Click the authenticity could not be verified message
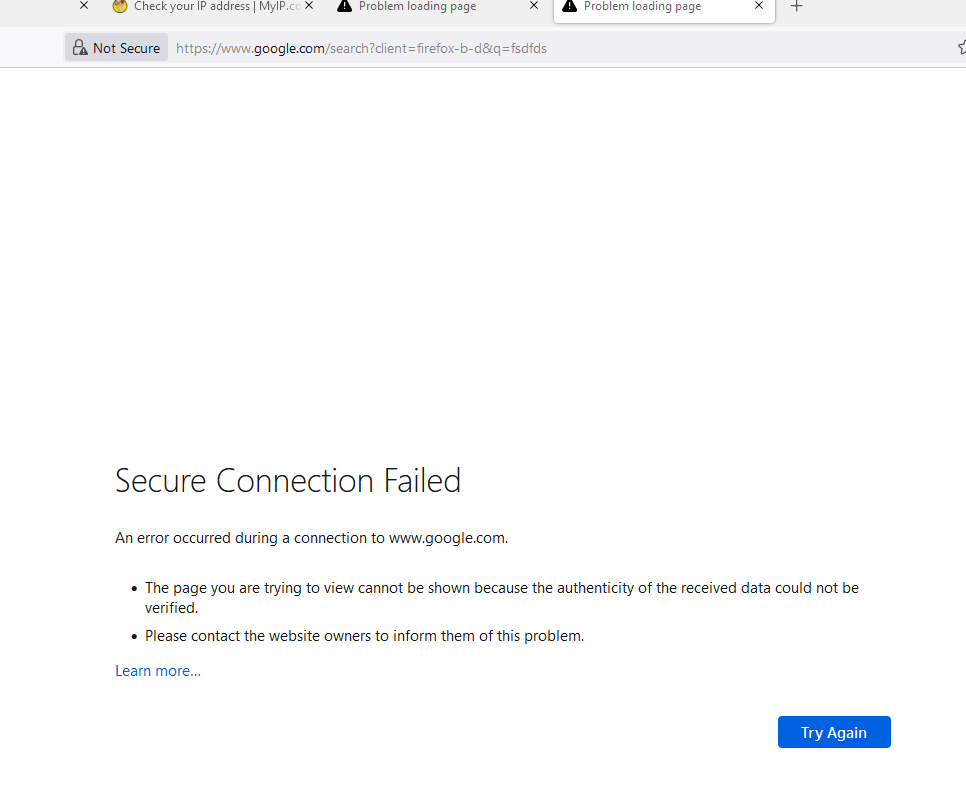The height and width of the screenshot is (796, 966). 501,598
